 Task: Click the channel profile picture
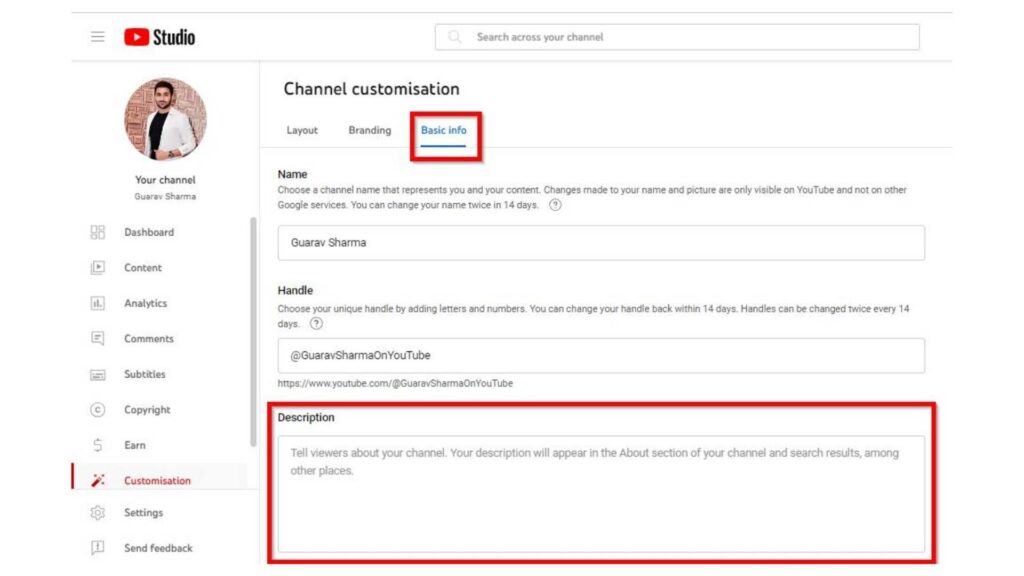[165, 119]
